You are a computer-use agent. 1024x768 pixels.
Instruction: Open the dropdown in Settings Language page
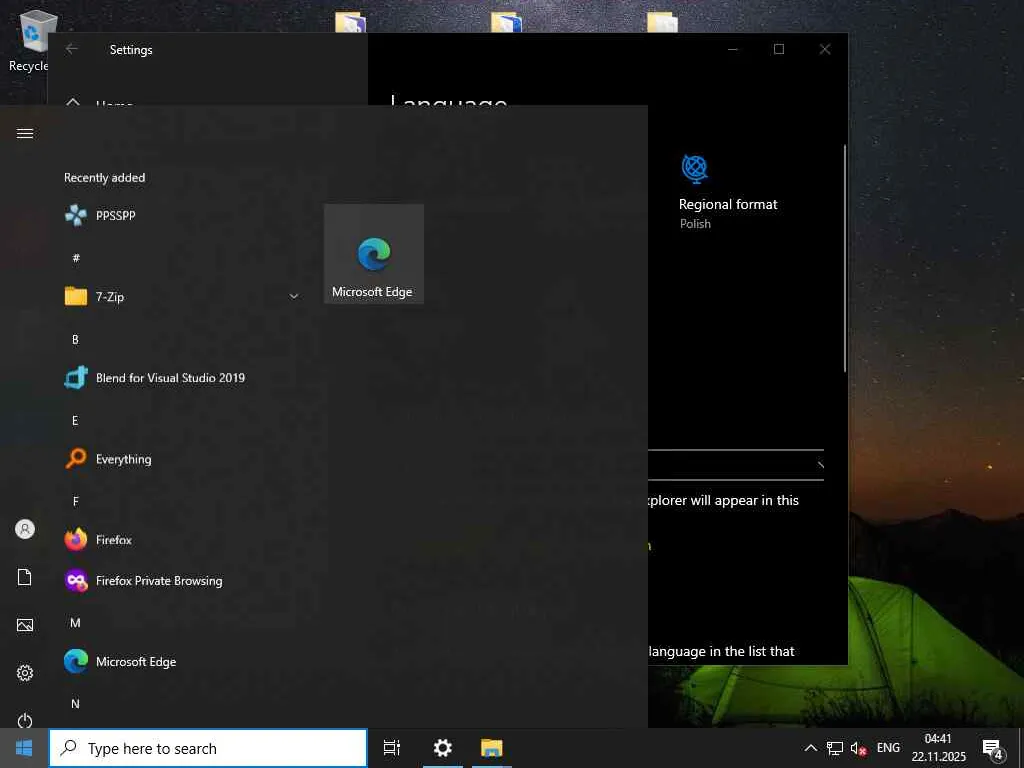click(736, 464)
